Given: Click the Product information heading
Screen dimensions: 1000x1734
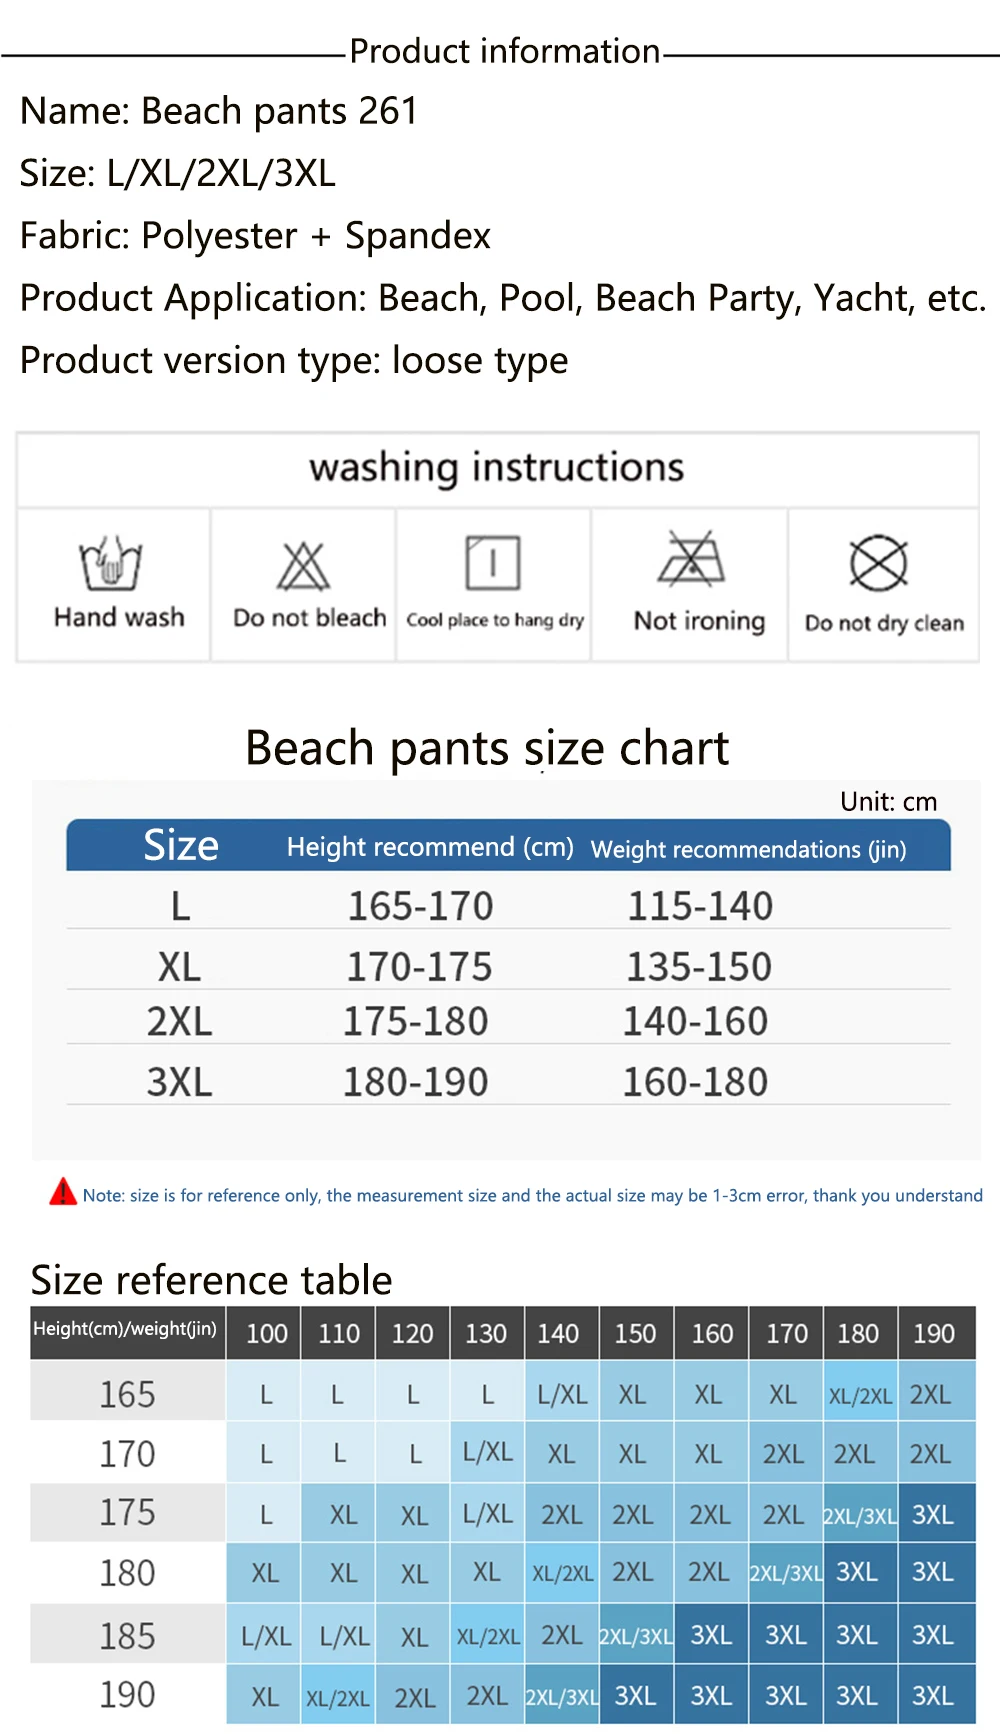Looking at the screenshot, I should (x=505, y=51).
